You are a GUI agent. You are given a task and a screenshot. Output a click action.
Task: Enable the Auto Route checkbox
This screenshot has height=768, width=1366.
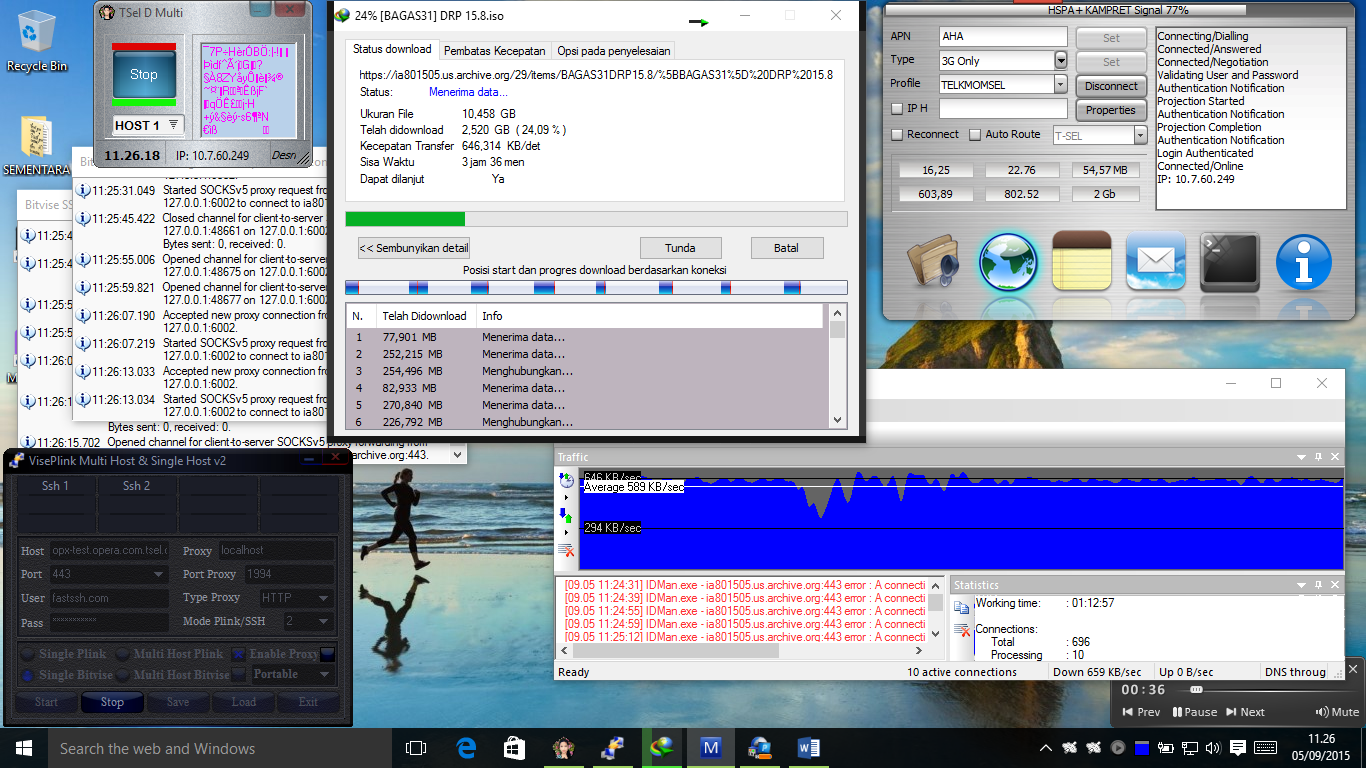pyautogui.click(x=975, y=134)
